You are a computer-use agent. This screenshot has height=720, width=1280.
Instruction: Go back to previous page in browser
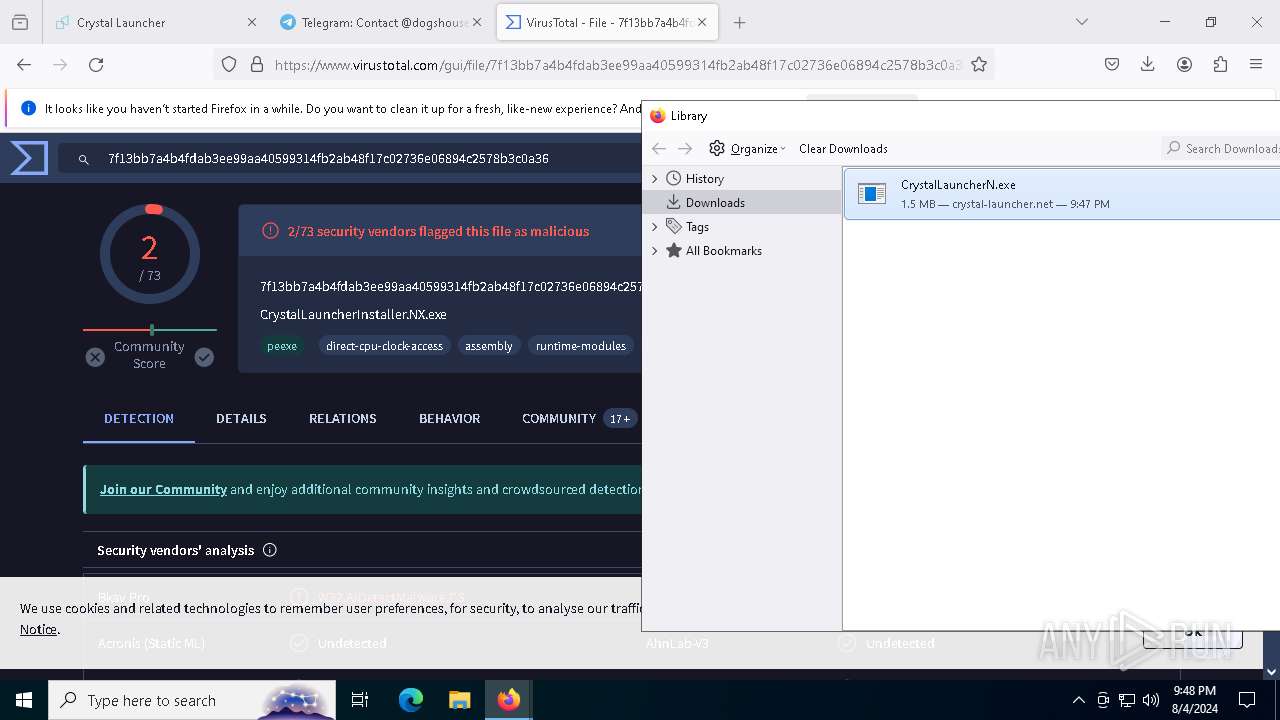coord(24,64)
